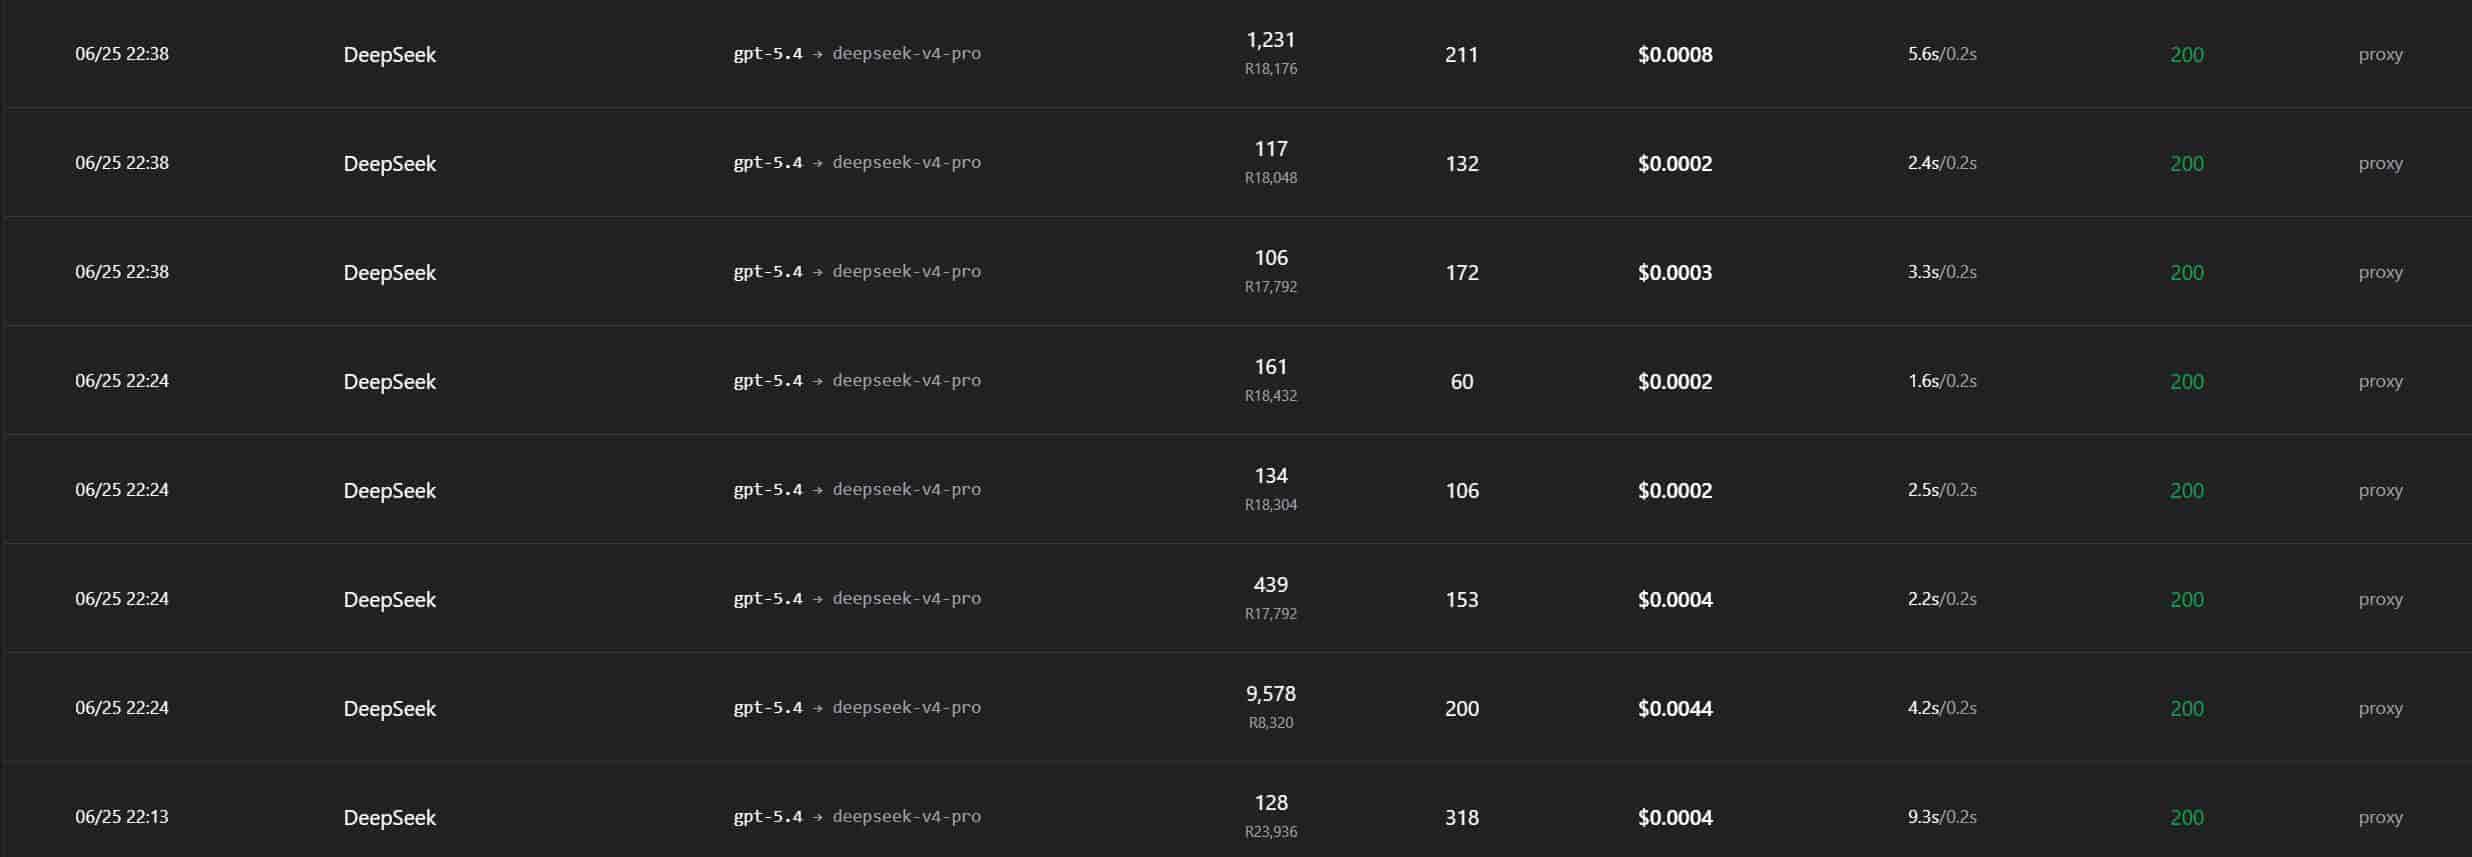
Task: Click status 200 in the 9.3s row
Action: (2187, 818)
